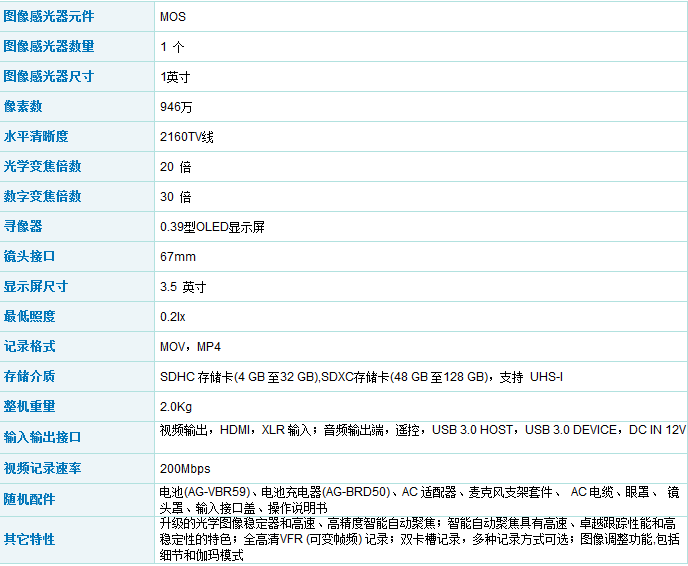Select the 2.0Kg weight value

(176, 407)
